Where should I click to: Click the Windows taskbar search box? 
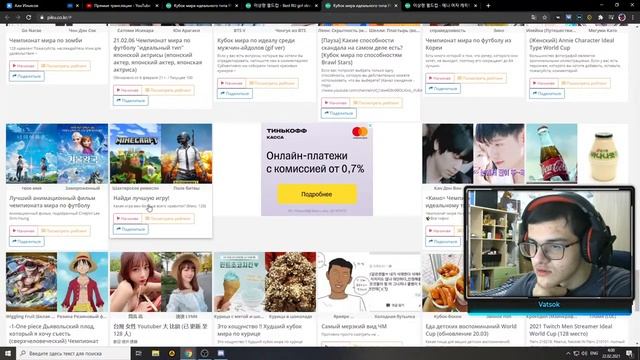(x=73, y=353)
